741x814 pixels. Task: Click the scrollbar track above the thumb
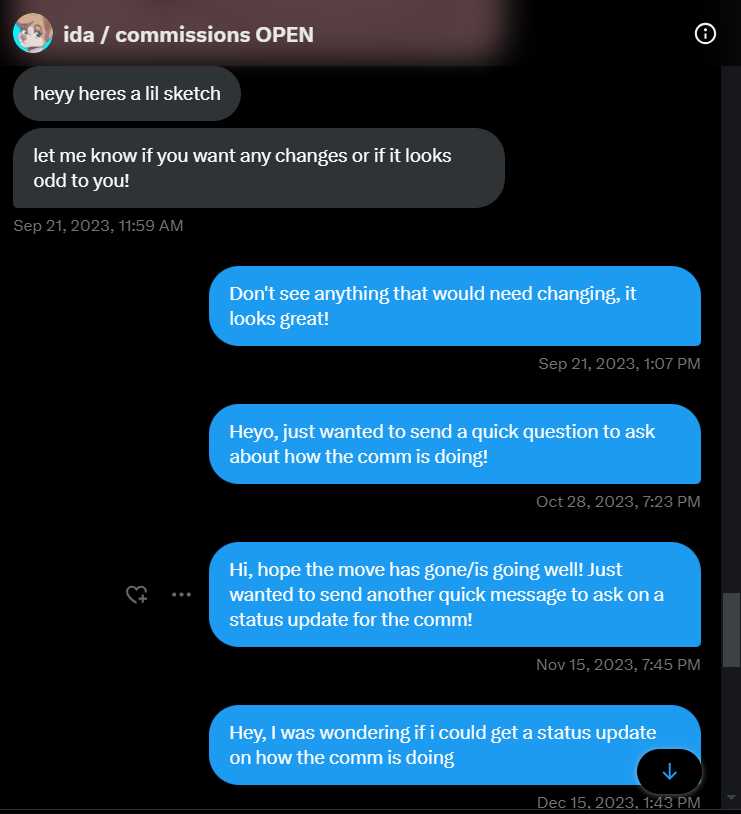(x=731, y=330)
